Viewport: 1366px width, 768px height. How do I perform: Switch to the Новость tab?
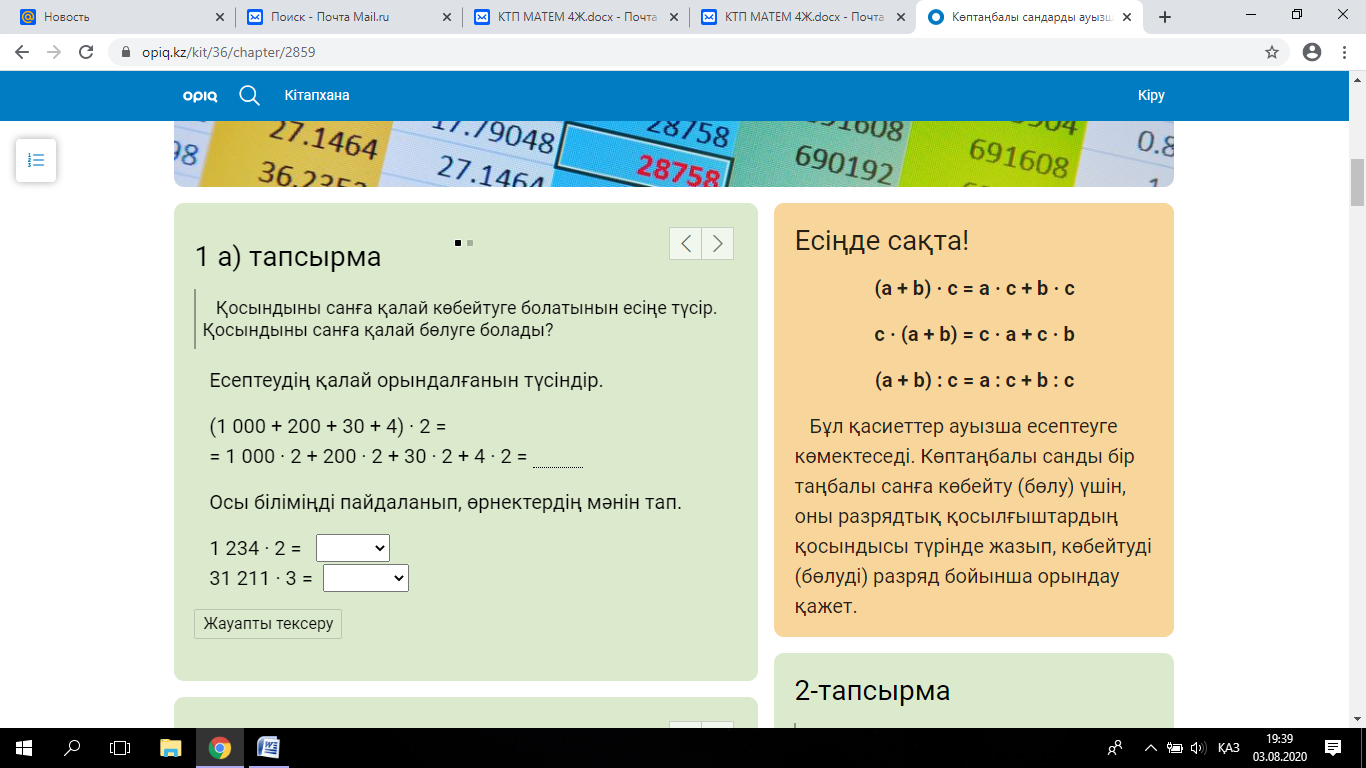[x=122, y=17]
